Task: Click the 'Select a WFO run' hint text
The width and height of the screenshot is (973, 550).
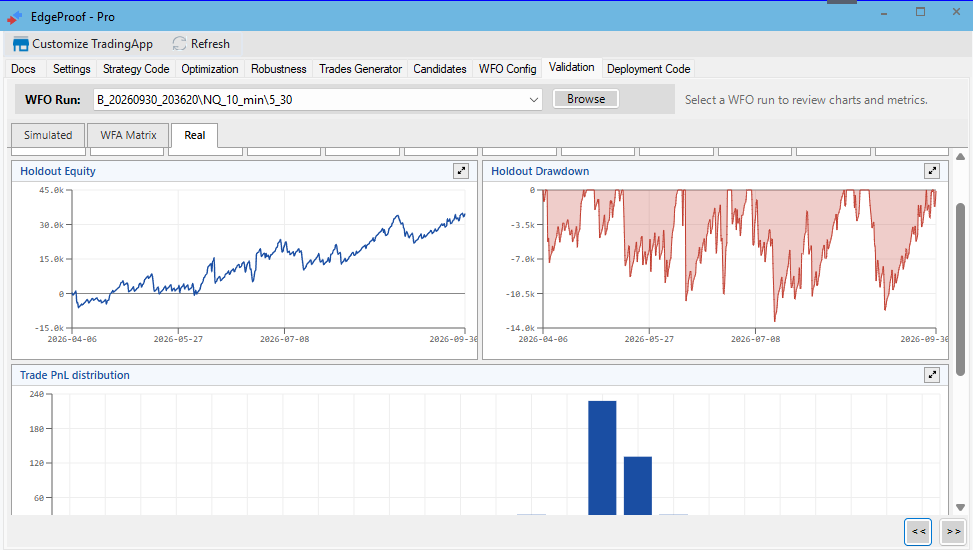Action: point(806,100)
